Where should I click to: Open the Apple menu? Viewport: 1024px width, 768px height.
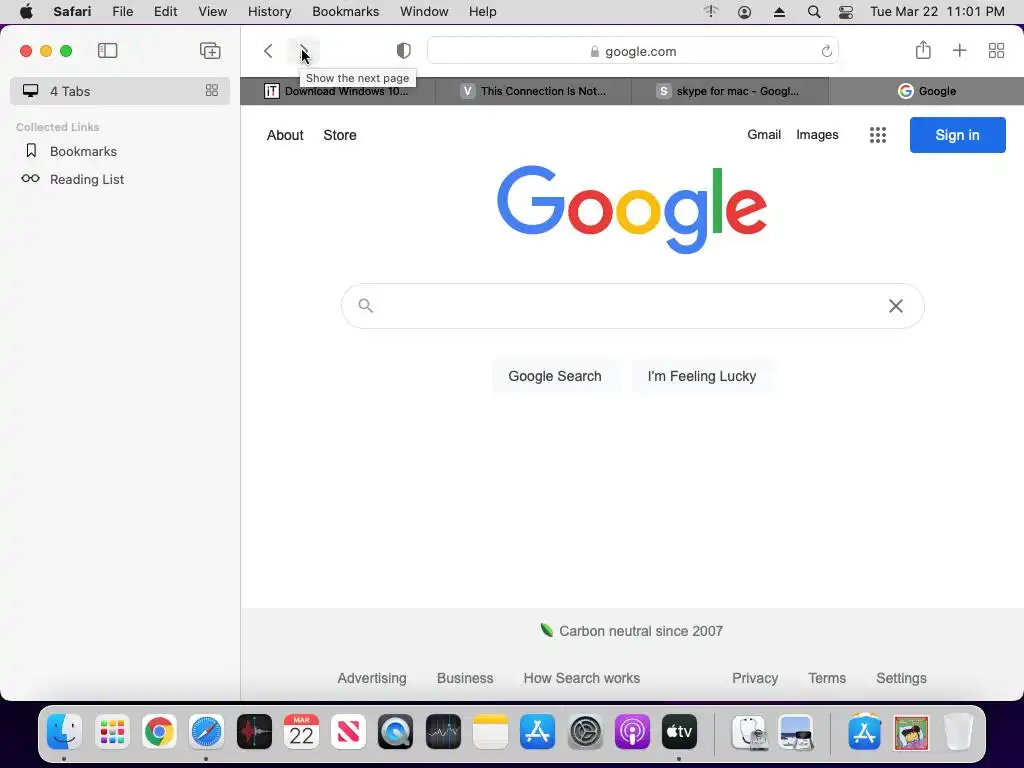point(26,12)
